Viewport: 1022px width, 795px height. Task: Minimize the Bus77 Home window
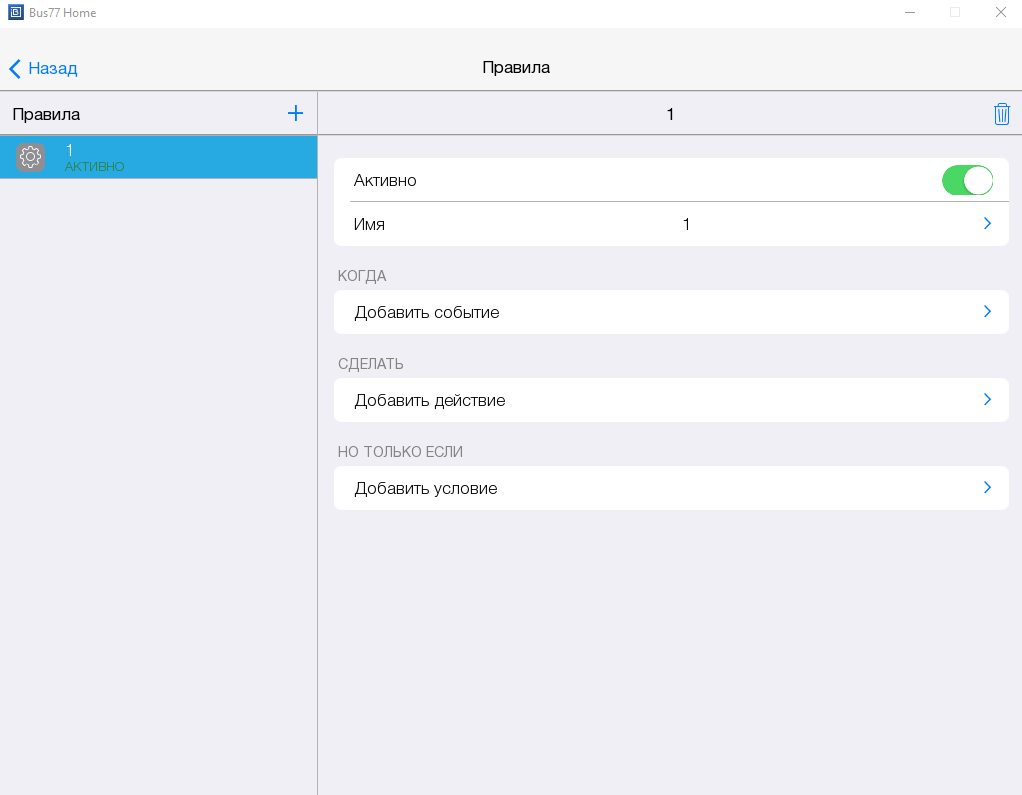910,13
